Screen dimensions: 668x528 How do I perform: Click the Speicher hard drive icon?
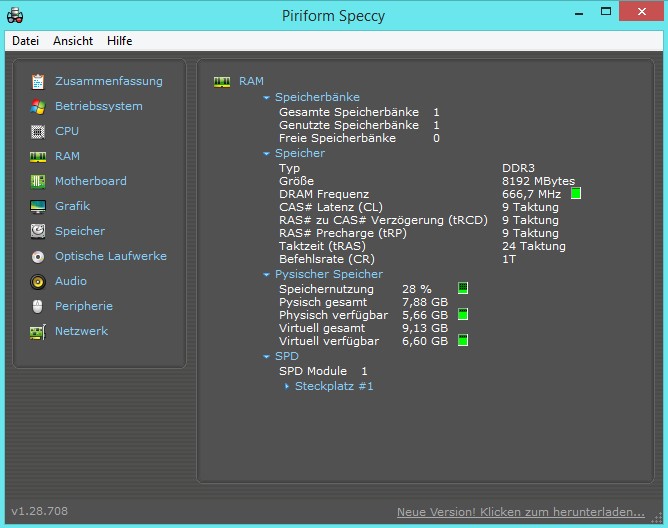tap(38, 231)
